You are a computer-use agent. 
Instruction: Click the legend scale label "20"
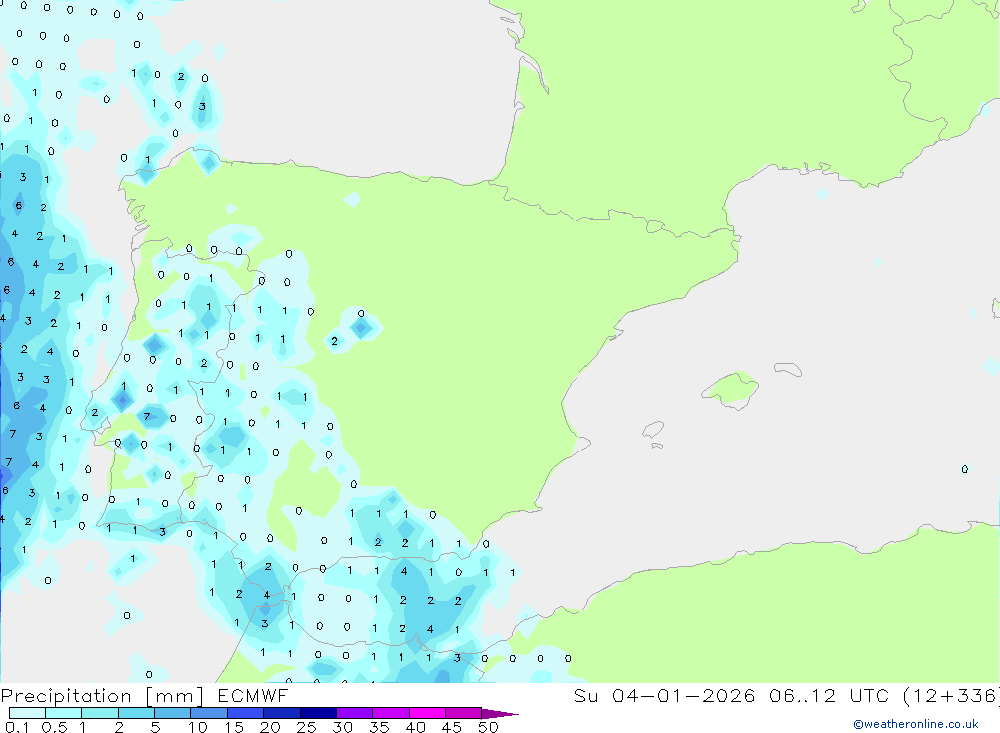point(270,727)
